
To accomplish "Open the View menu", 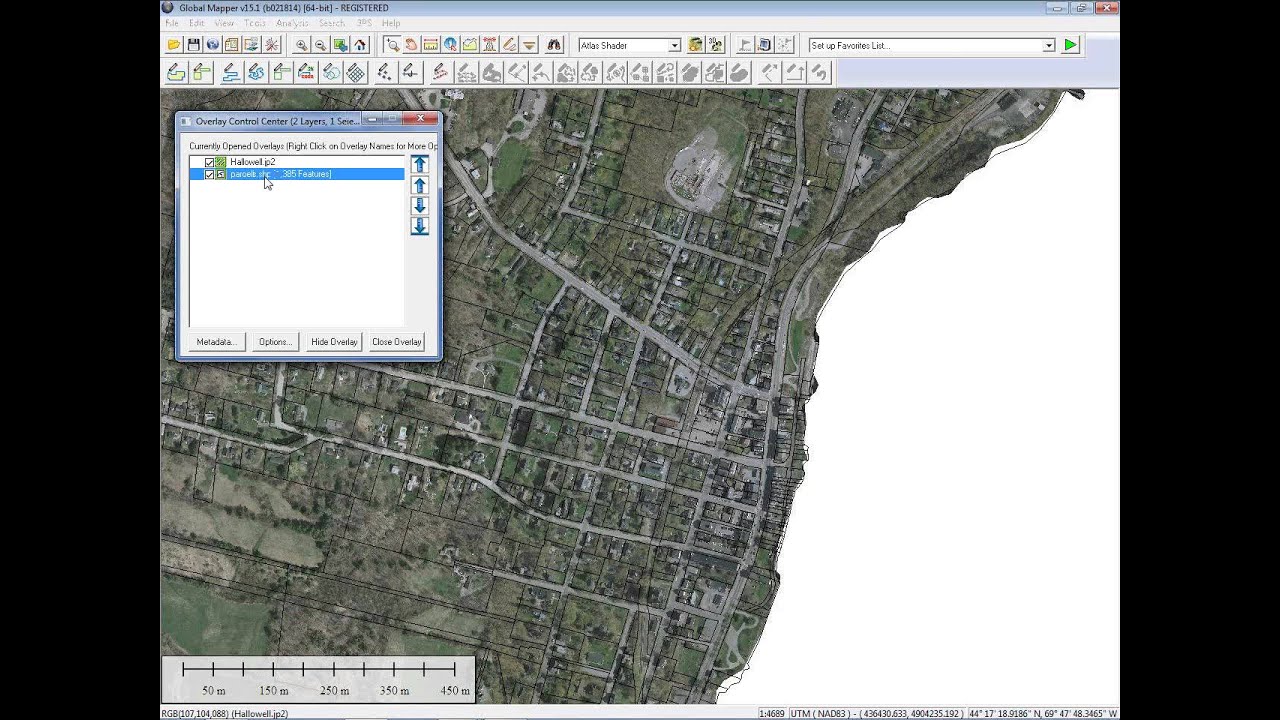I will 224,23.
